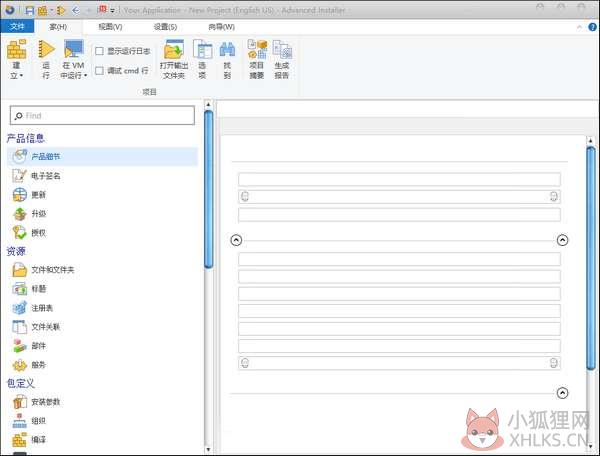The width and height of the screenshot is (600, 456).
Task: Open the Customize Quick Access Toolbar dropdown
Action: (112, 11)
